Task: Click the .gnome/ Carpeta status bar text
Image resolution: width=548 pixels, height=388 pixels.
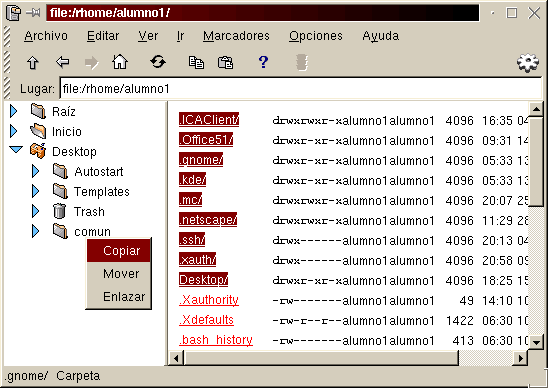Action: point(52,376)
